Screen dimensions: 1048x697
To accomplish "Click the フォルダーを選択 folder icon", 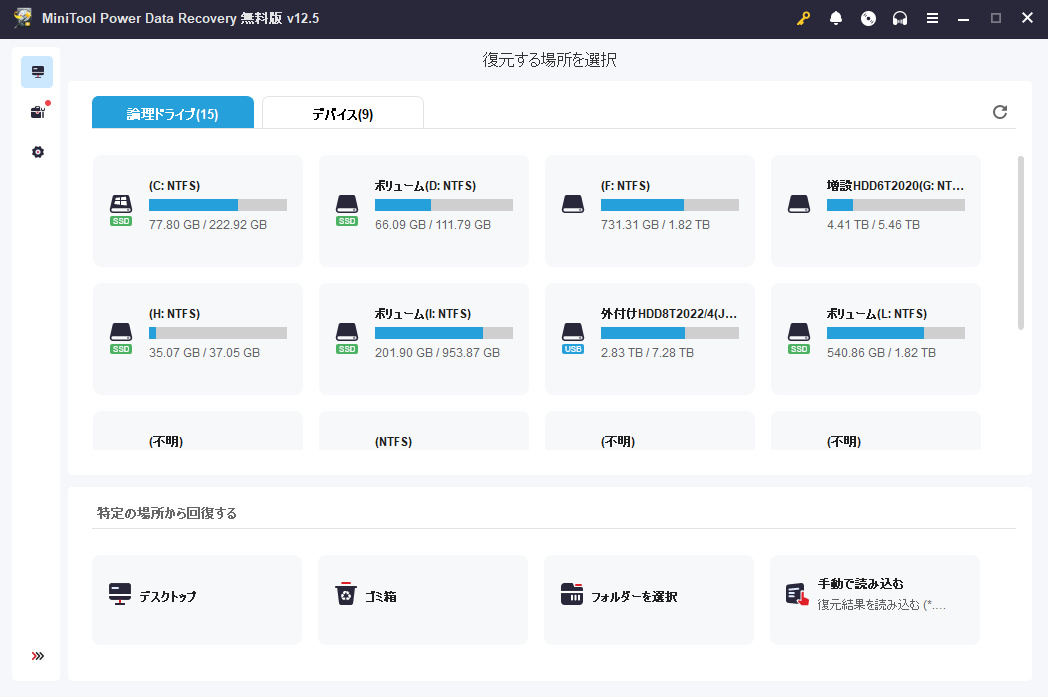I will point(571,594).
